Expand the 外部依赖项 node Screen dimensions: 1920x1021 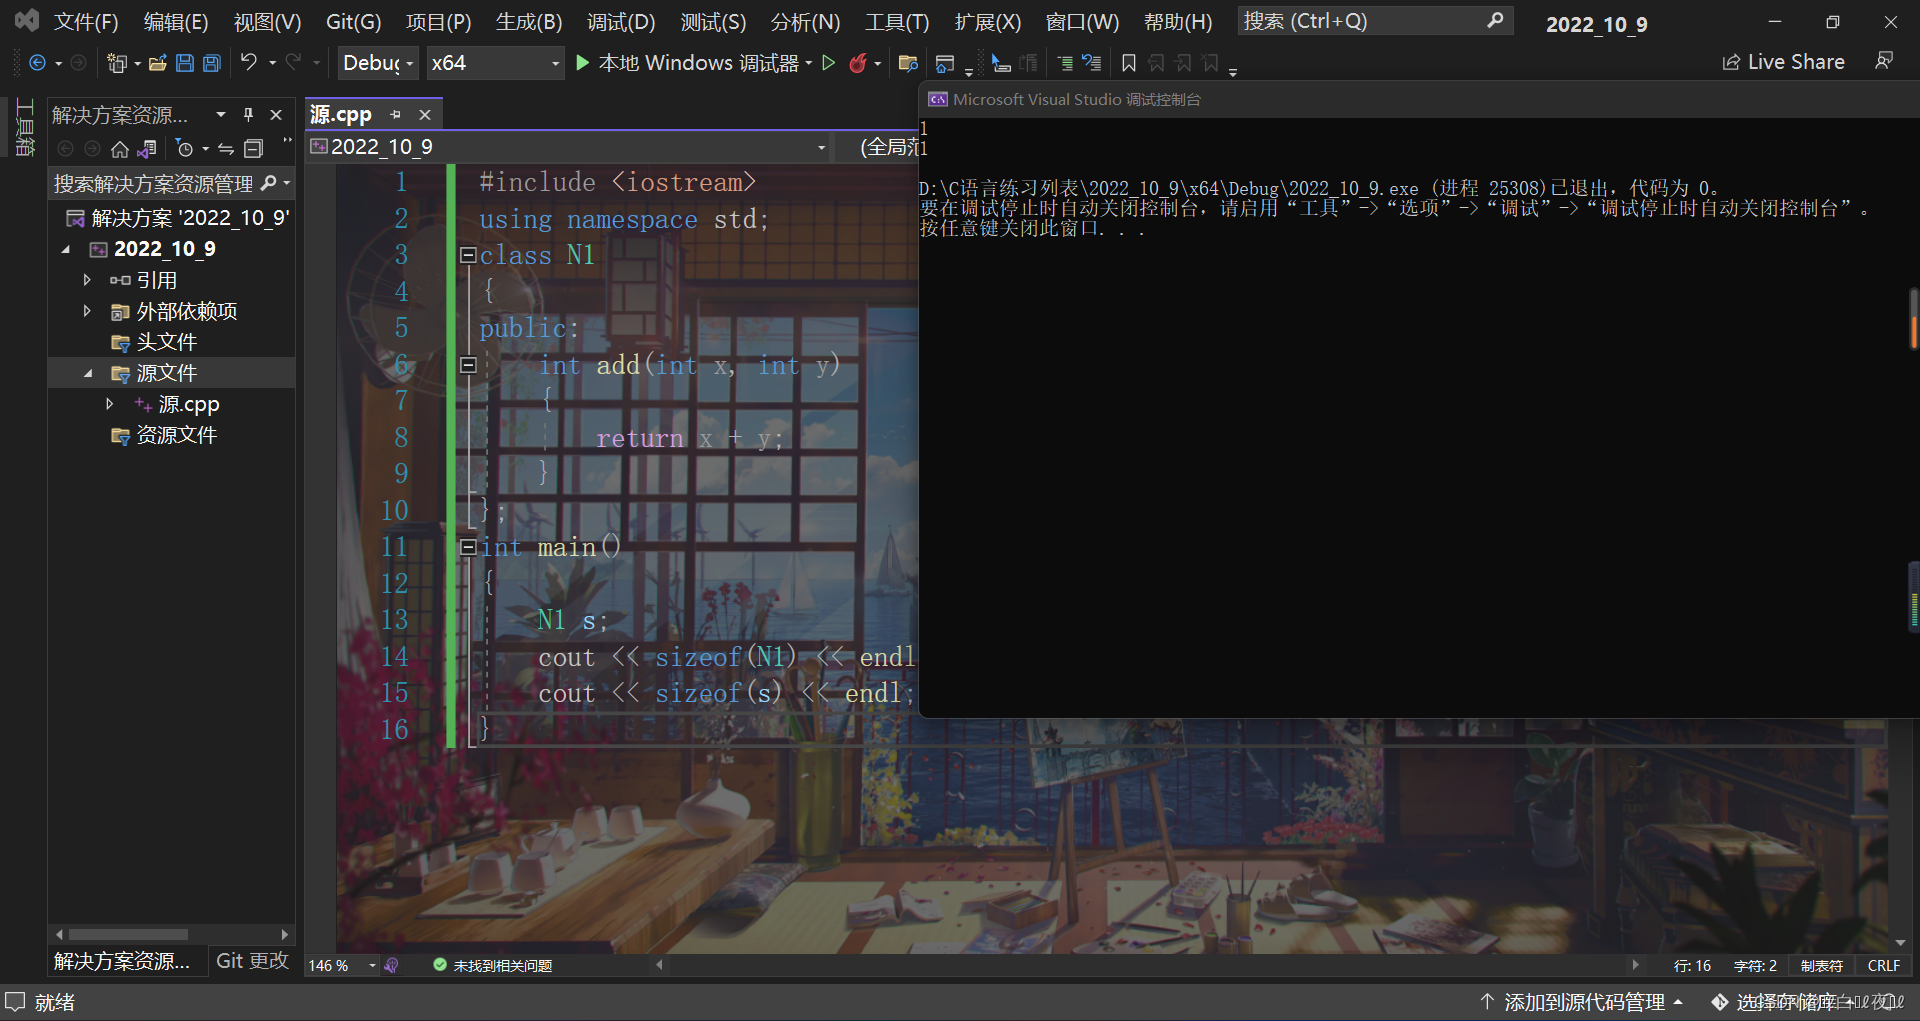tap(87, 311)
